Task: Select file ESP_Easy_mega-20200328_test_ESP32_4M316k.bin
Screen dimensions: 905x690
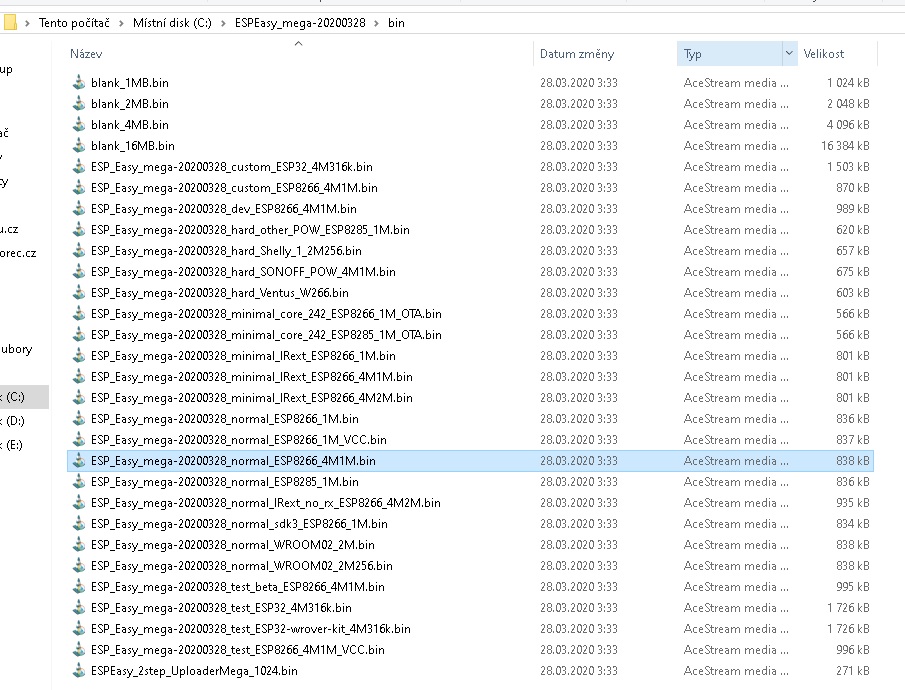Action: click(221, 608)
